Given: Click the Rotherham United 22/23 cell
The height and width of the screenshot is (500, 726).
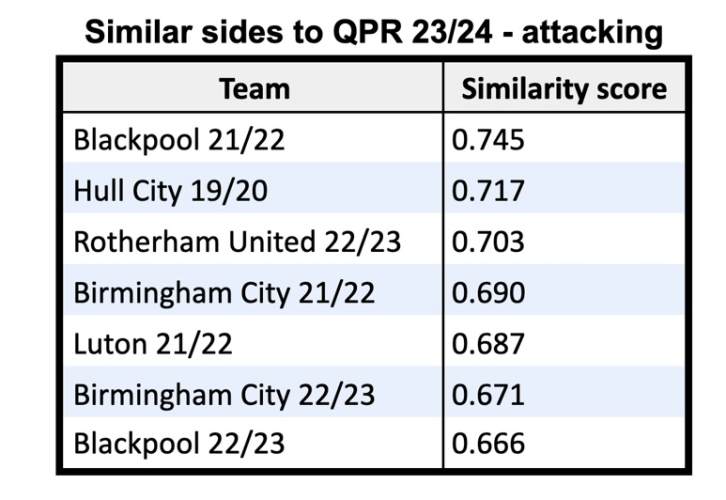Looking at the screenshot, I should coord(237,242).
